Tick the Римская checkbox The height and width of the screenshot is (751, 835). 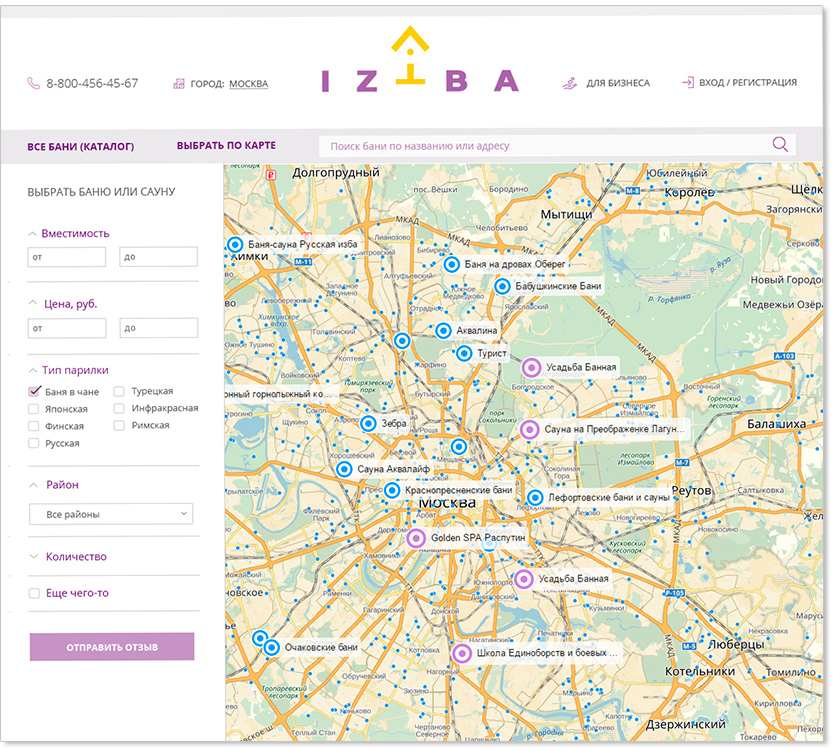(119, 426)
